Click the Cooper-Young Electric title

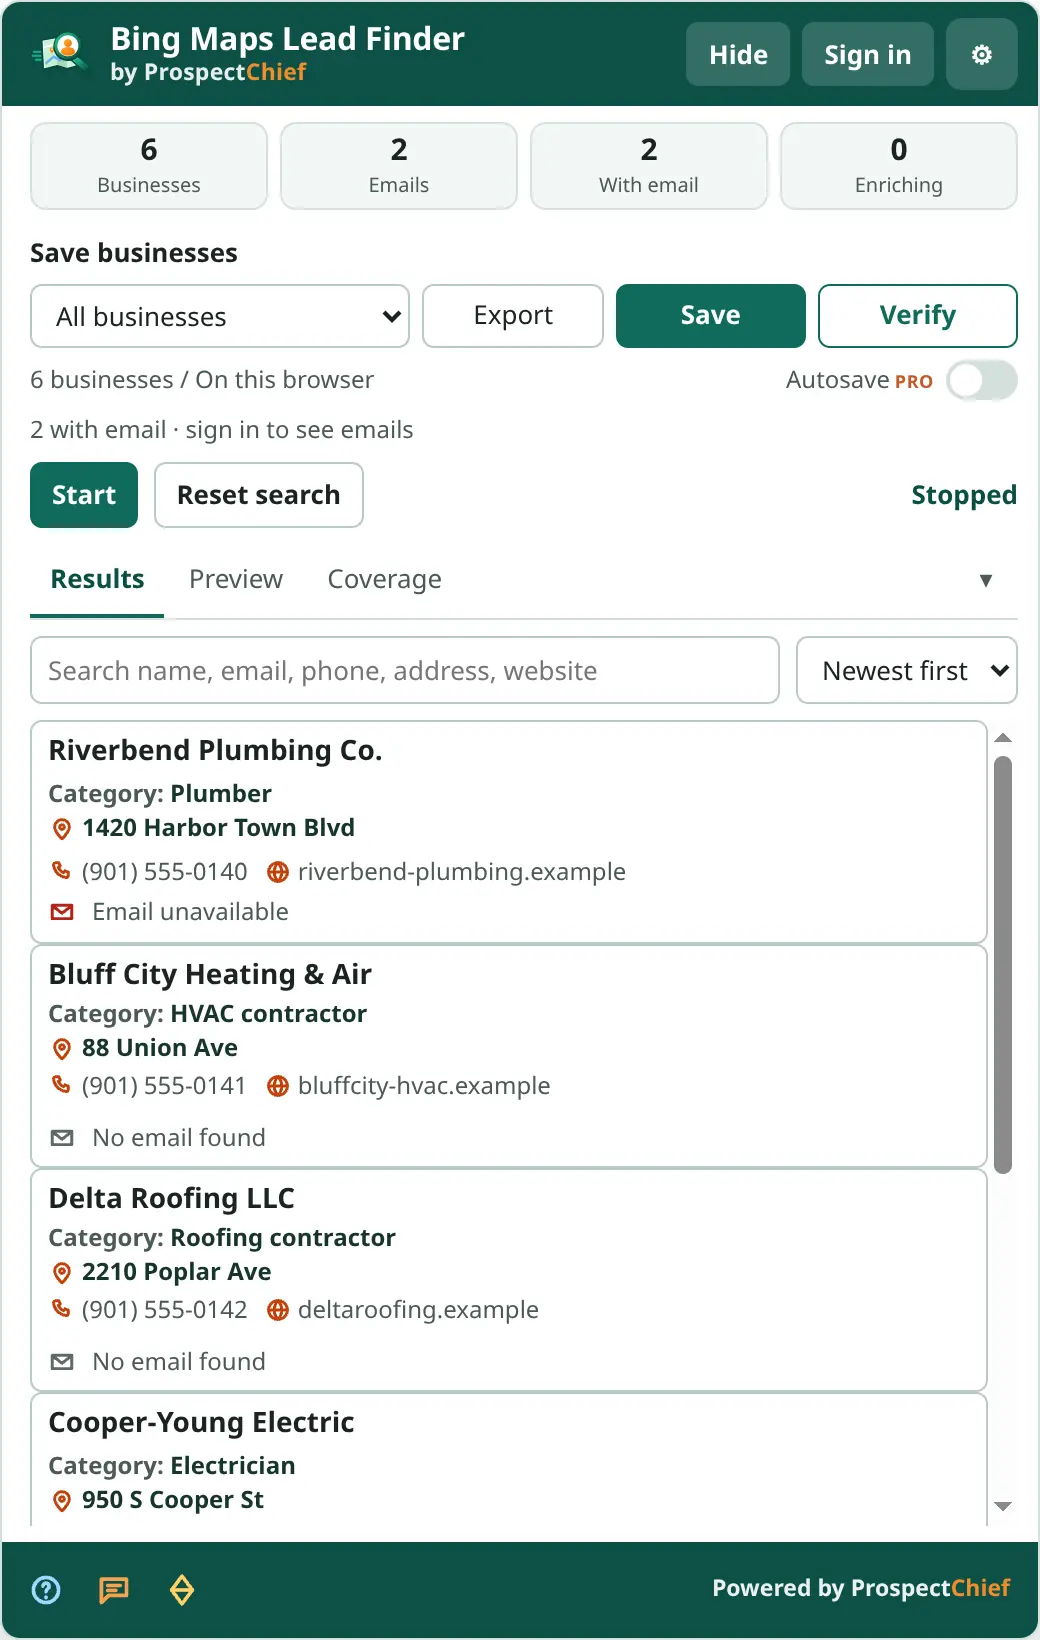(x=202, y=1422)
